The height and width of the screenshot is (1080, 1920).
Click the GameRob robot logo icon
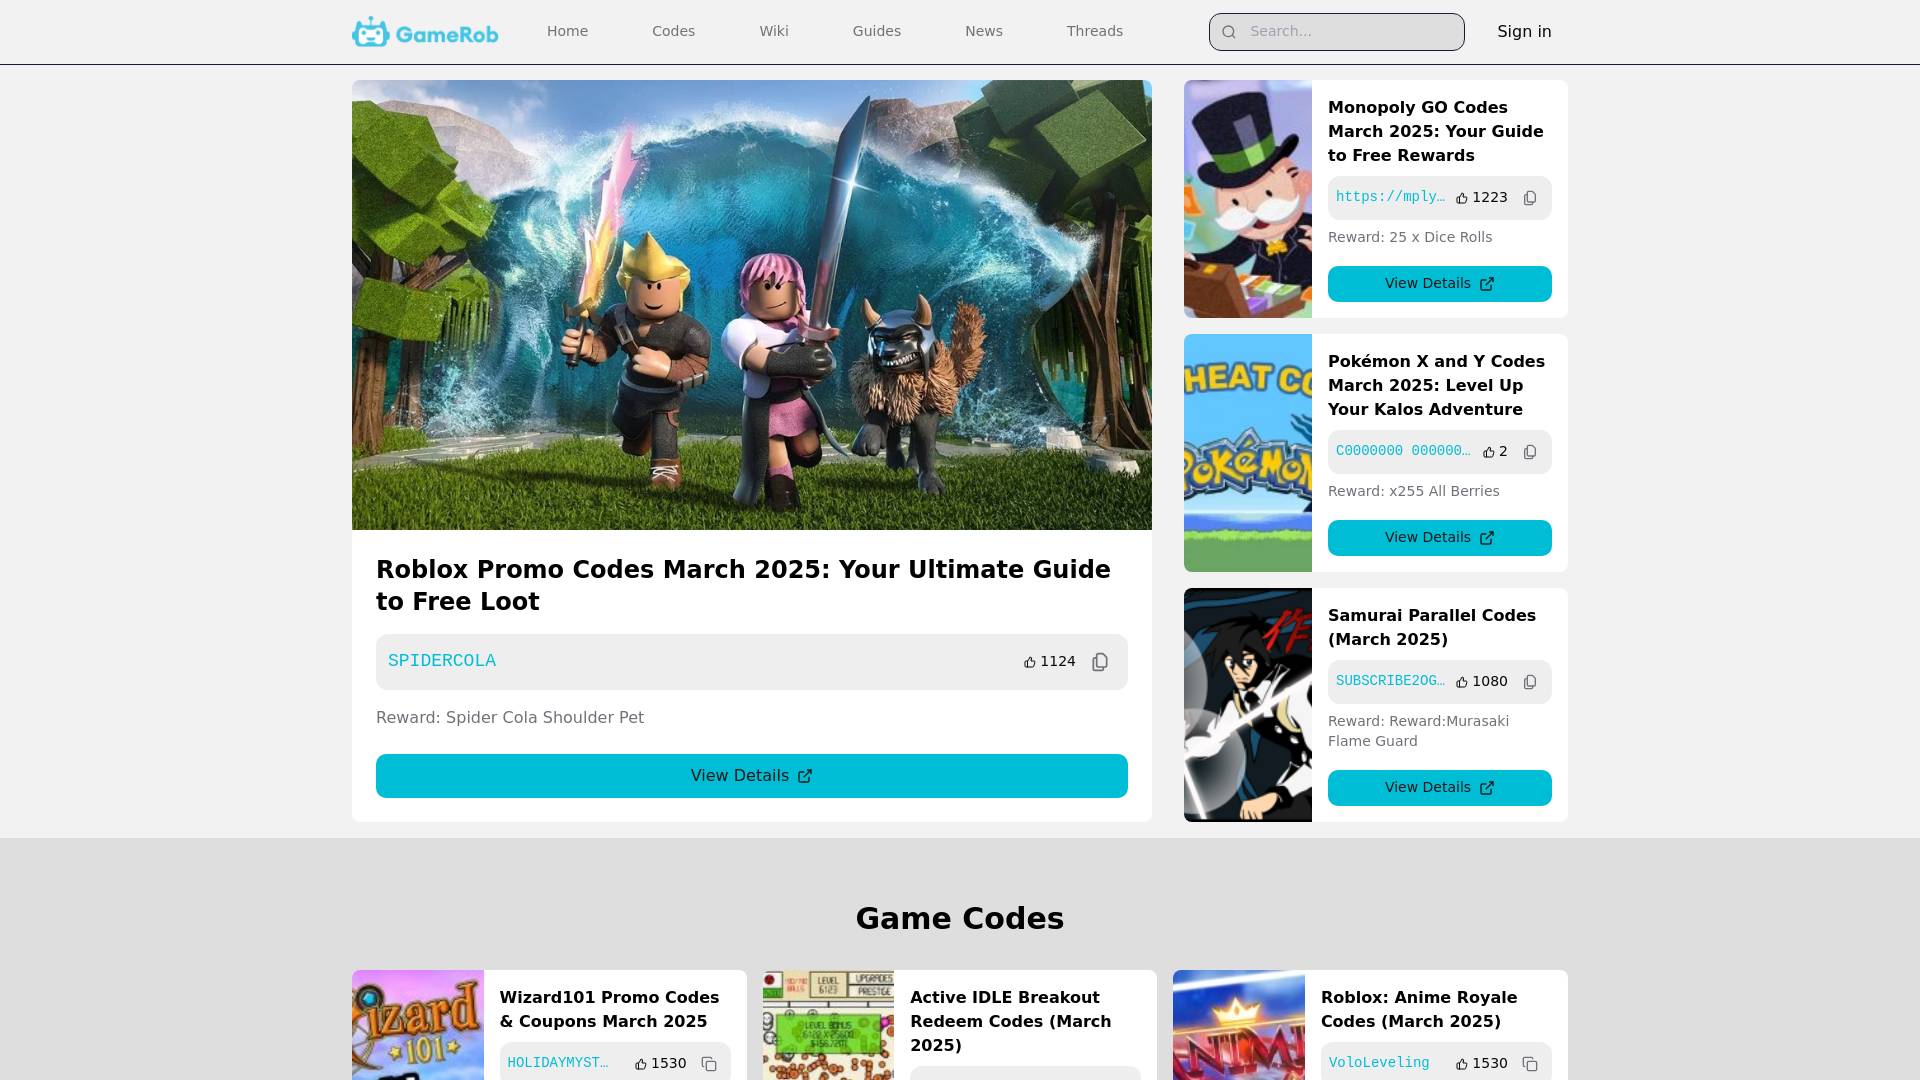point(371,32)
